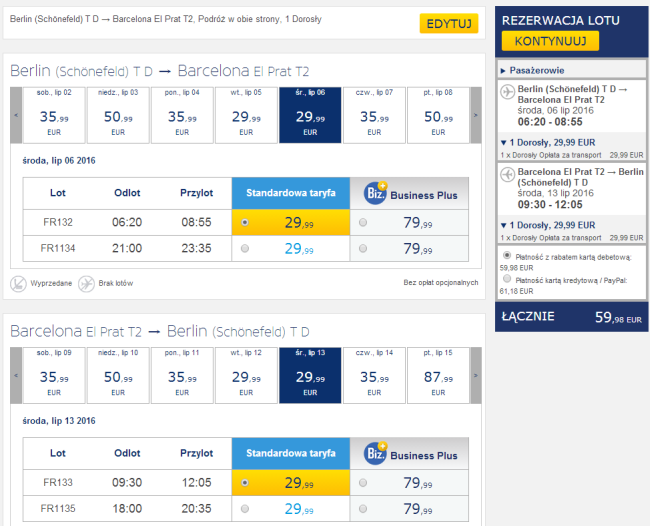Click the Brak lotów no-flights plane icon

pyautogui.click(x=86, y=284)
